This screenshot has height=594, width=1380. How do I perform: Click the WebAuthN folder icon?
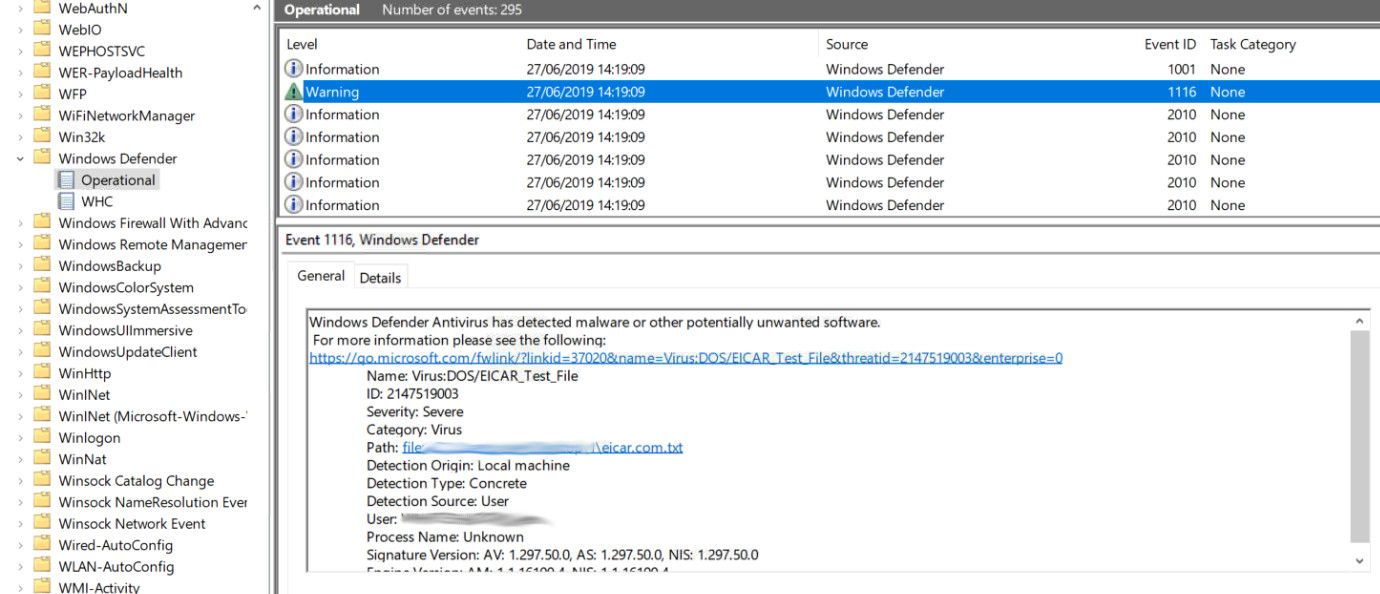coord(42,7)
